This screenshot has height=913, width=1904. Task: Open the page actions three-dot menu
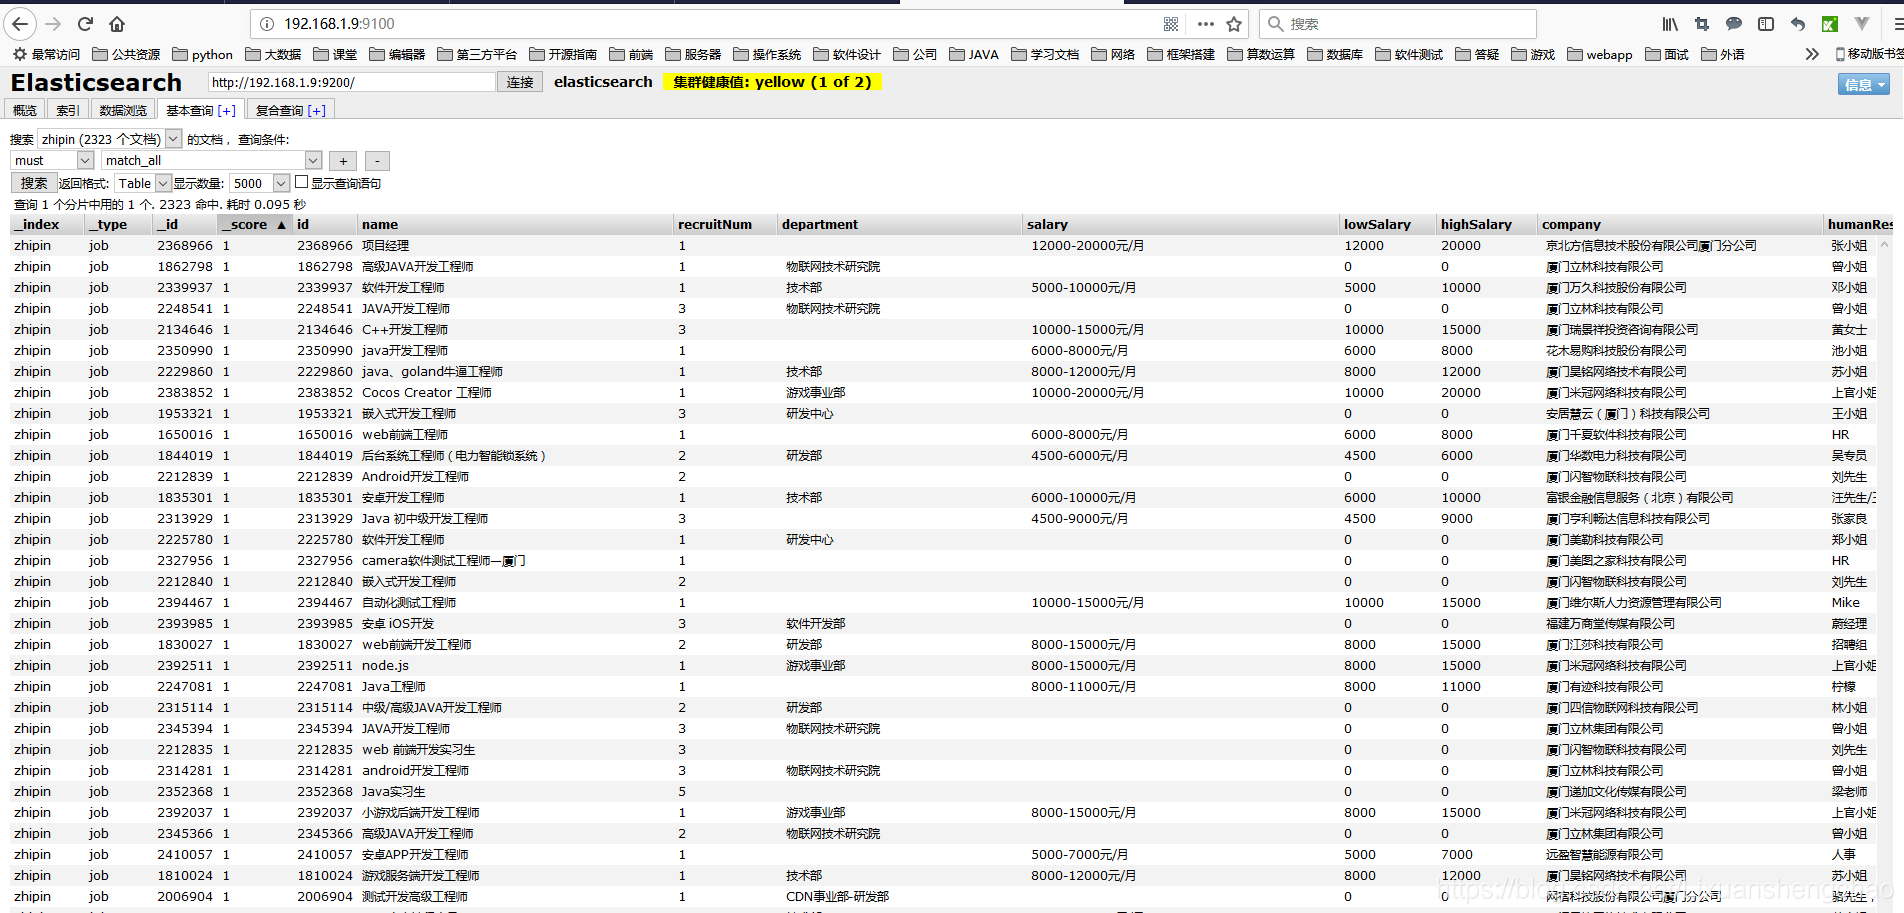(x=1206, y=23)
